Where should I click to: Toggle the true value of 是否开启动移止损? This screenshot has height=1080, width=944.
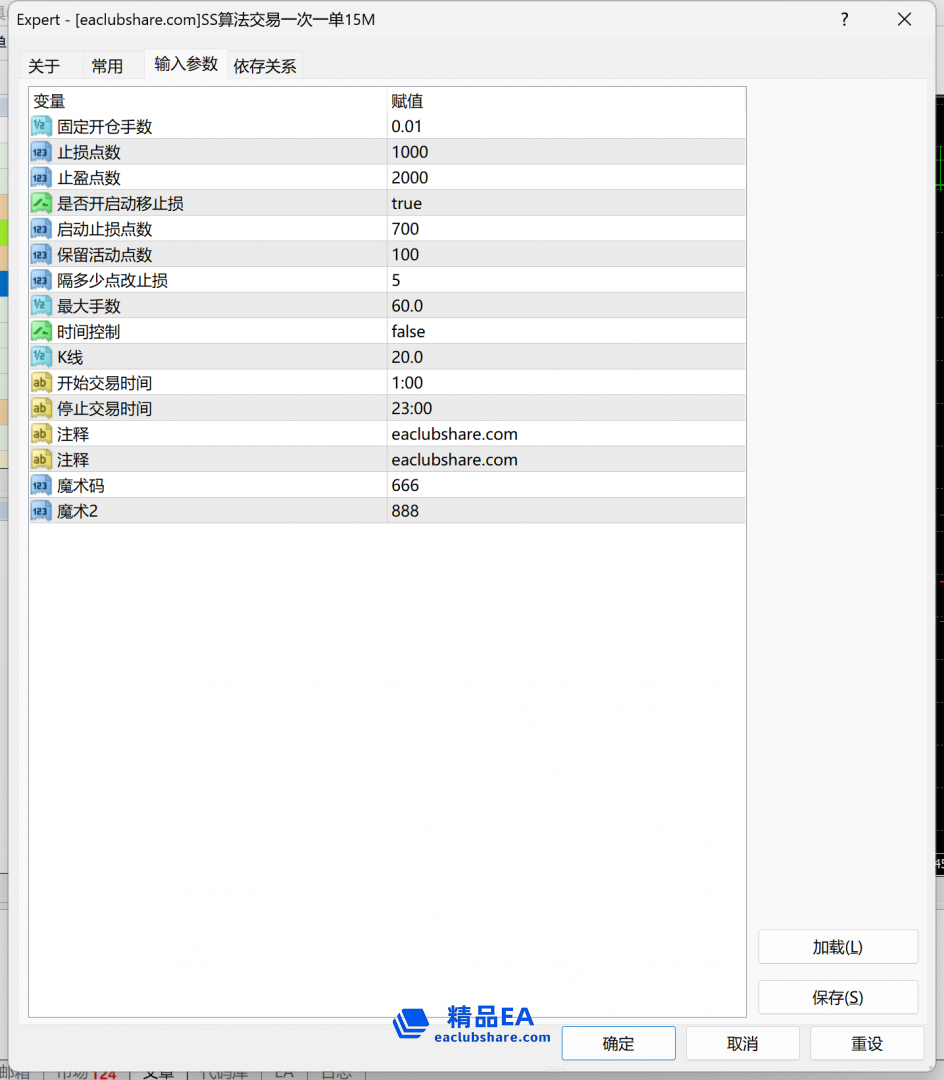407,204
